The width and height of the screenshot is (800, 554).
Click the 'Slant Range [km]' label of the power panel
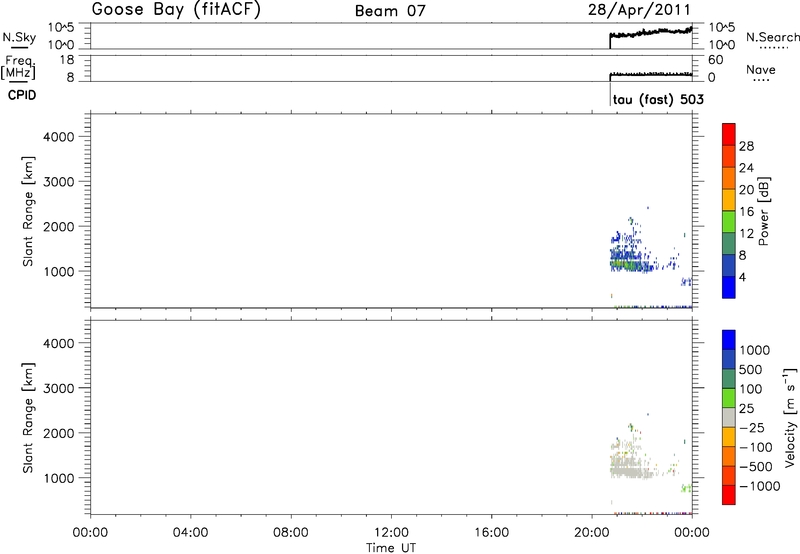click(28, 211)
